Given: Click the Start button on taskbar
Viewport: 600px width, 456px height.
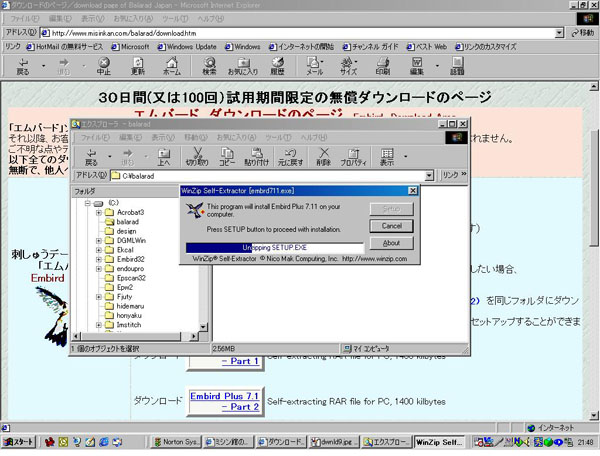Looking at the screenshot, I should coord(18,442).
